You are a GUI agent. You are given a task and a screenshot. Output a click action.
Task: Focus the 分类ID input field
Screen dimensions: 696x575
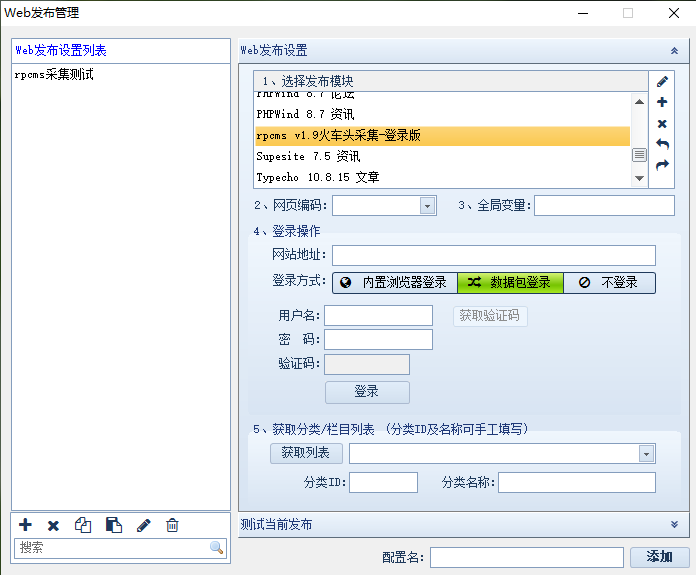383,482
